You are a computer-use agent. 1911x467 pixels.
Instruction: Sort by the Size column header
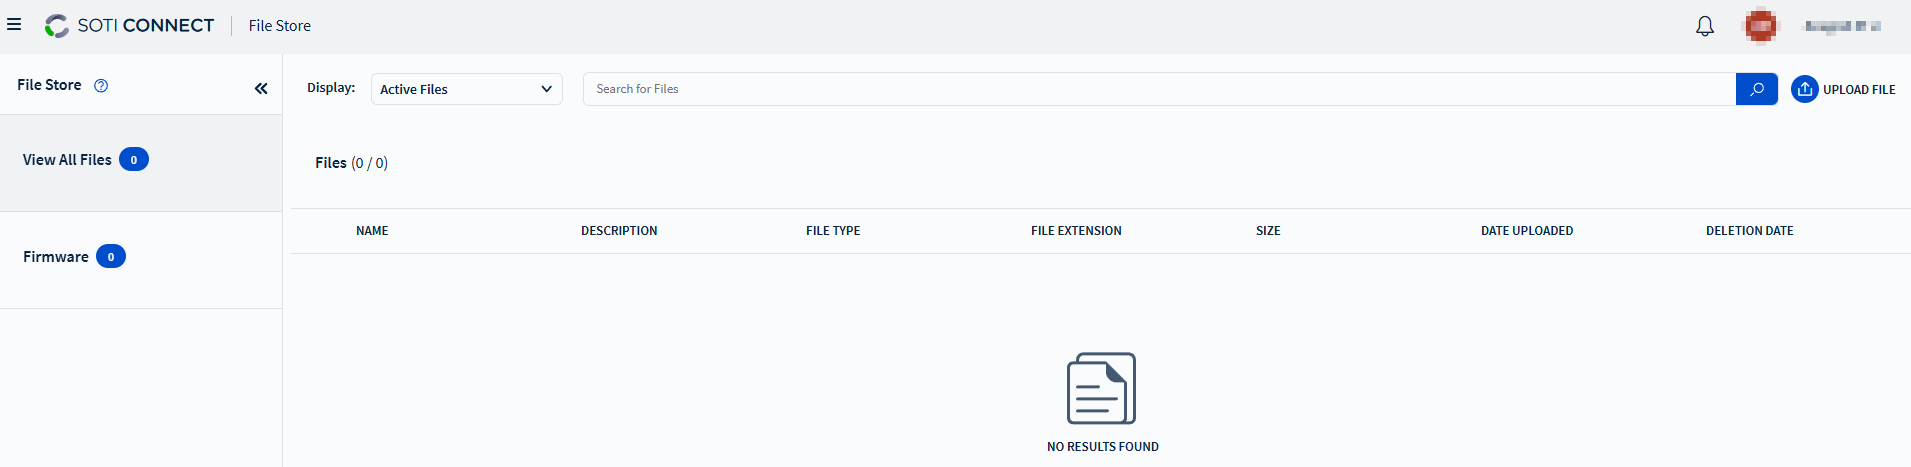1268,231
